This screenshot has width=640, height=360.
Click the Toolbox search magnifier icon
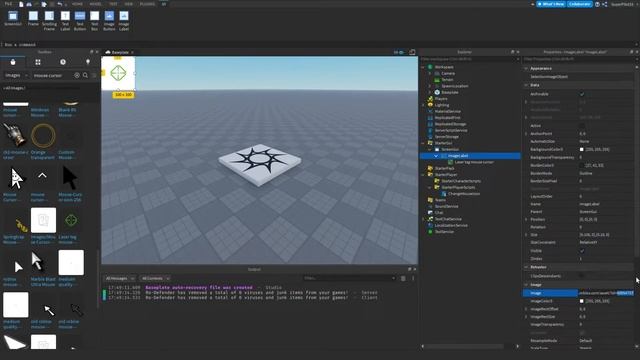pyautogui.click(x=85, y=76)
